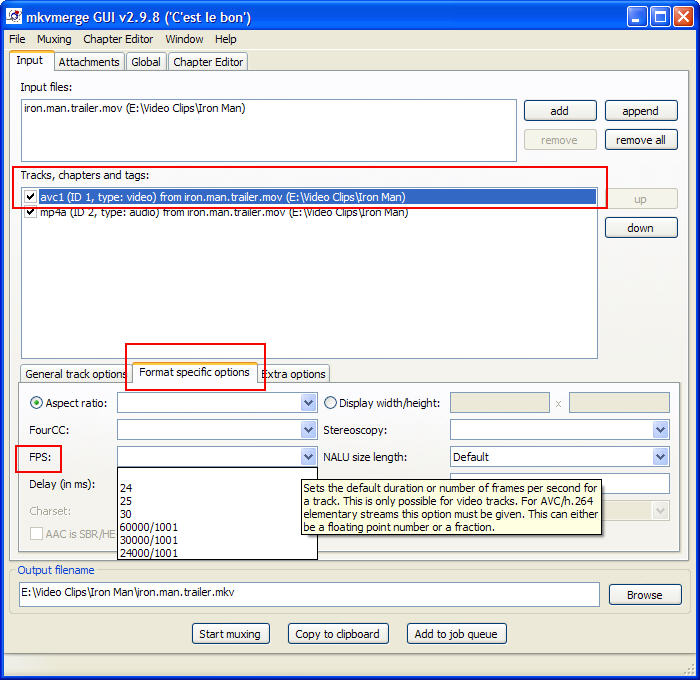This screenshot has height=680, width=700.
Task: Open the Chapter Editor menu
Action: pyautogui.click(x=118, y=39)
